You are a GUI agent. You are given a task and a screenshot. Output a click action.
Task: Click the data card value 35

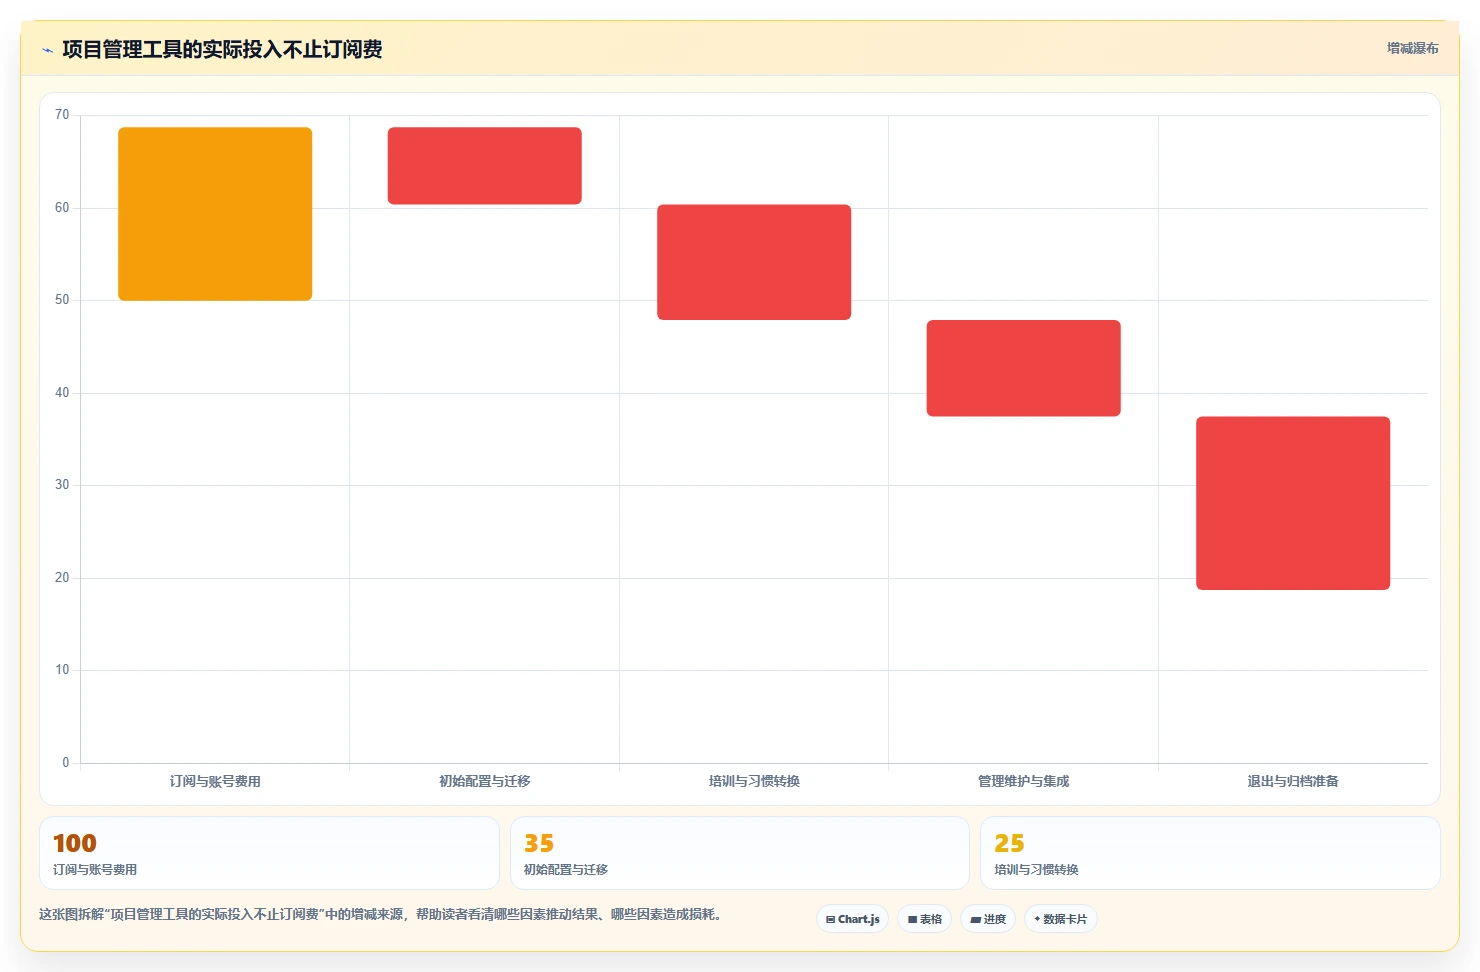coord(539,843)
